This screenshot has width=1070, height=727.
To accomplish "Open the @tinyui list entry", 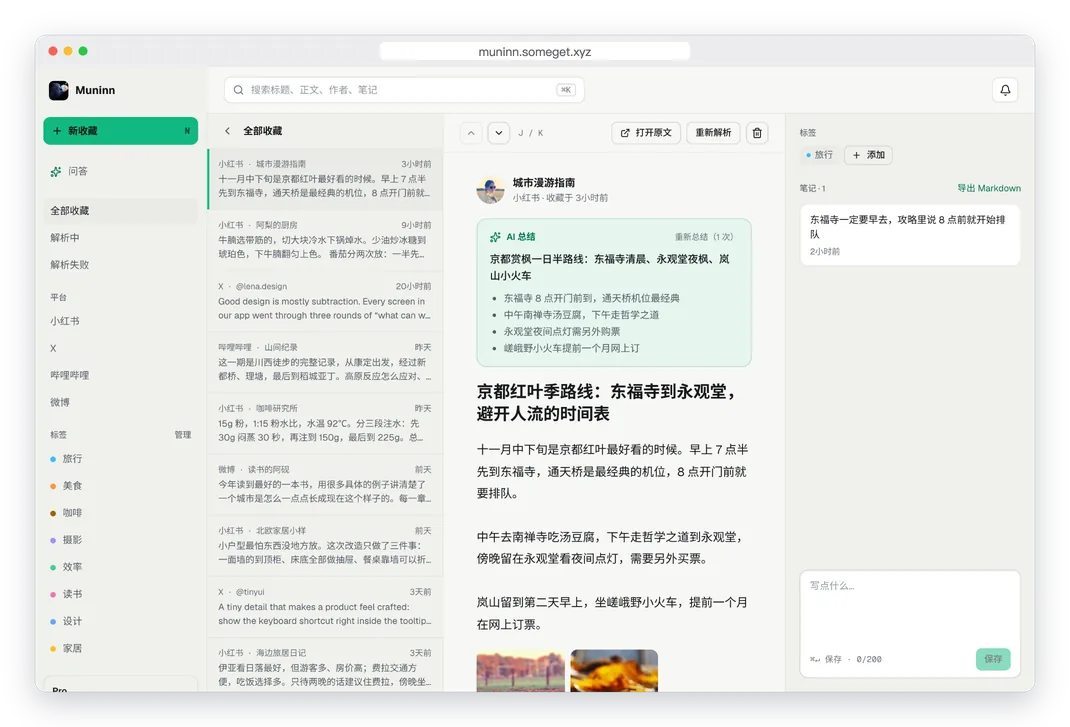I will [x=325, y=607].
